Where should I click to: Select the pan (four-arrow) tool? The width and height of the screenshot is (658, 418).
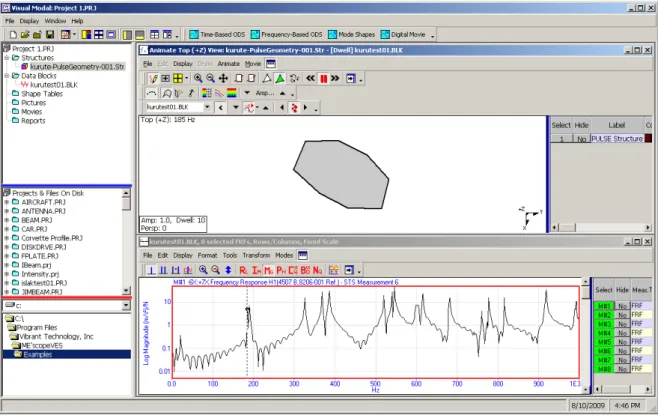(x=223, y=78)
